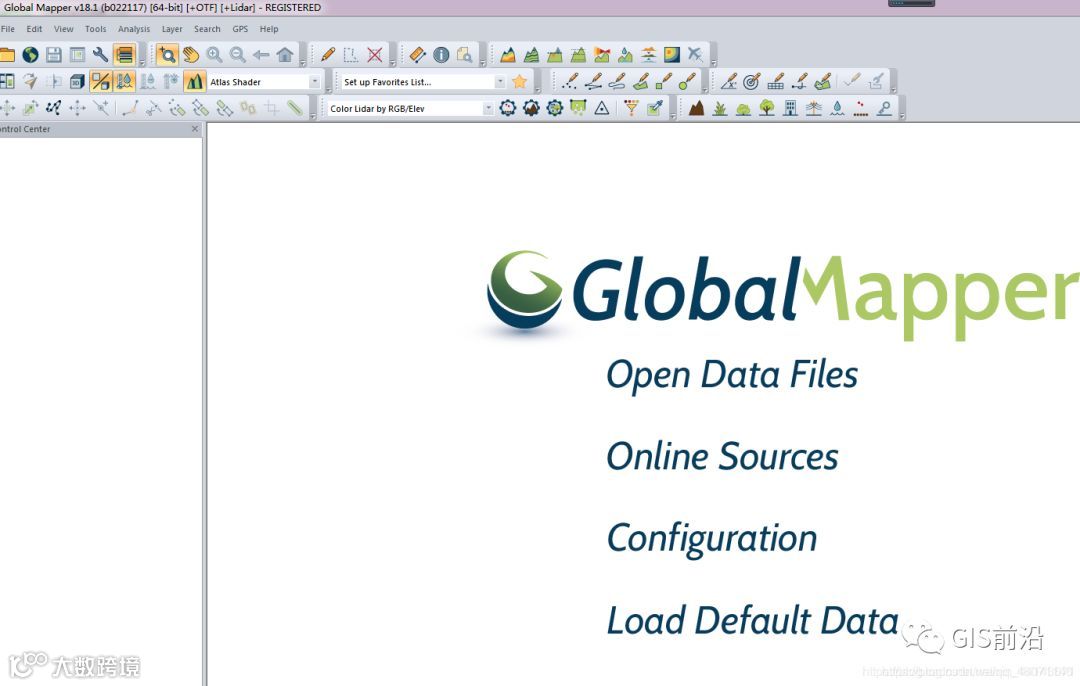Click the move vertices scribble icon

pos(54,108)
